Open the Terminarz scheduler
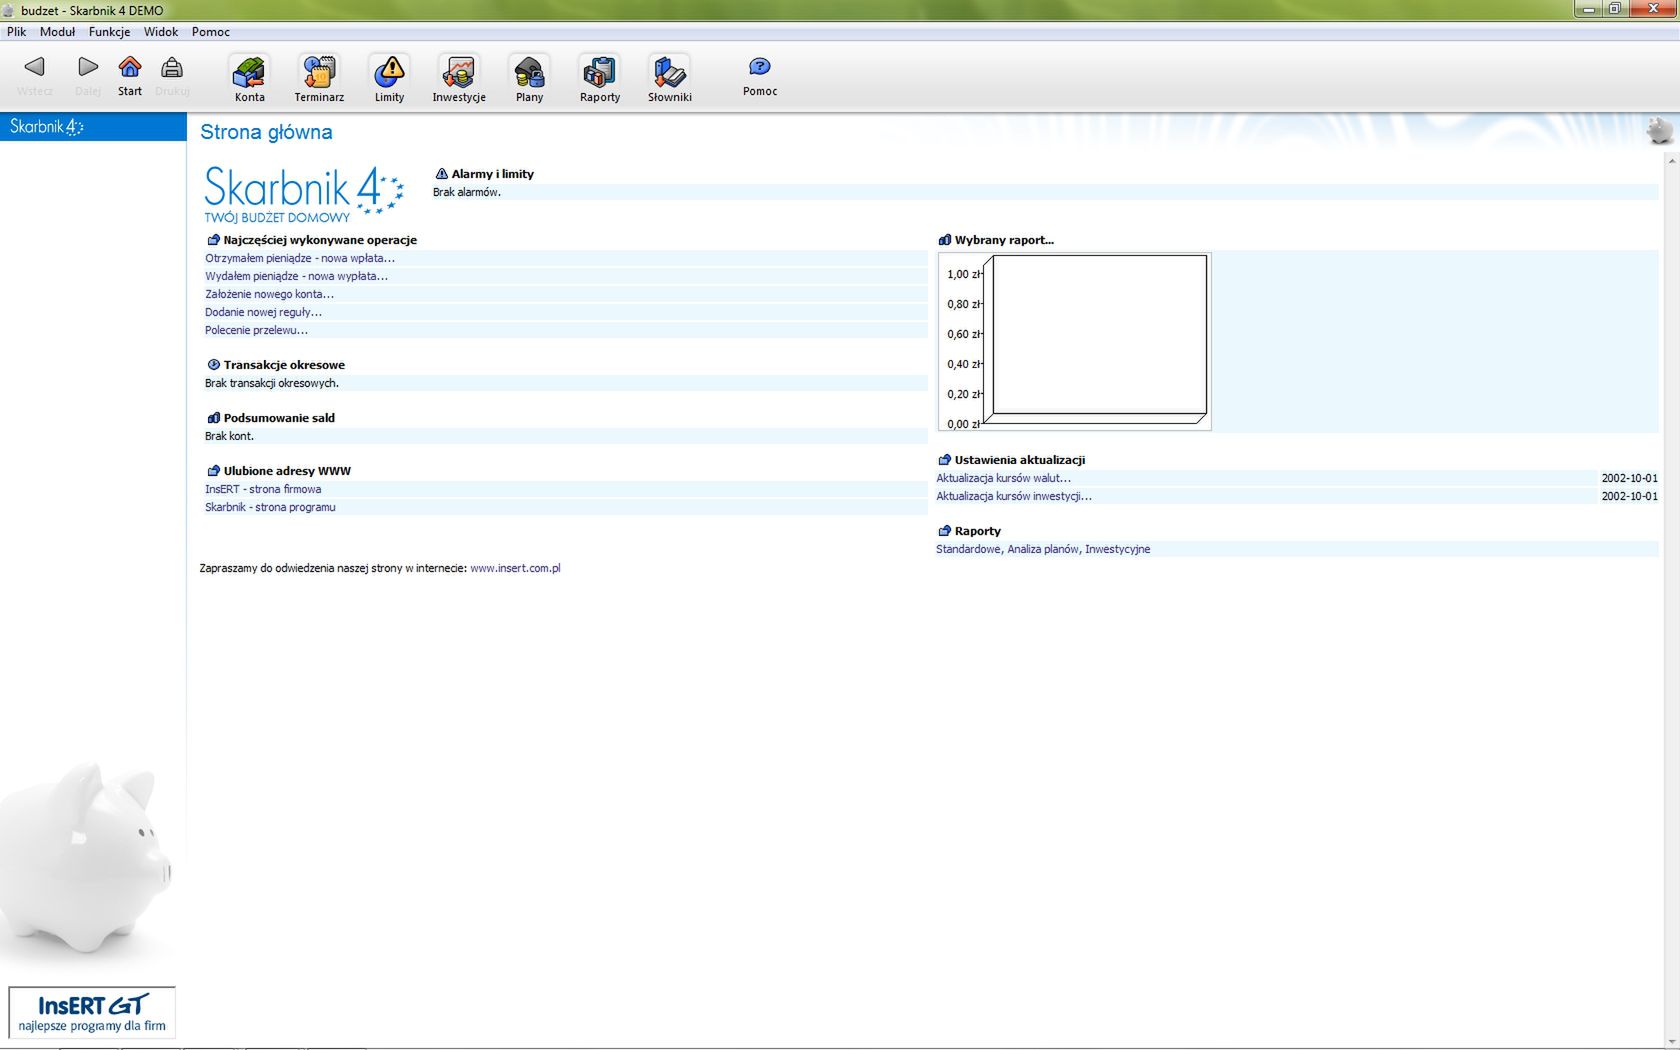The height and width of the screenshot is (1050, 1680). click(x=319, y=79)
